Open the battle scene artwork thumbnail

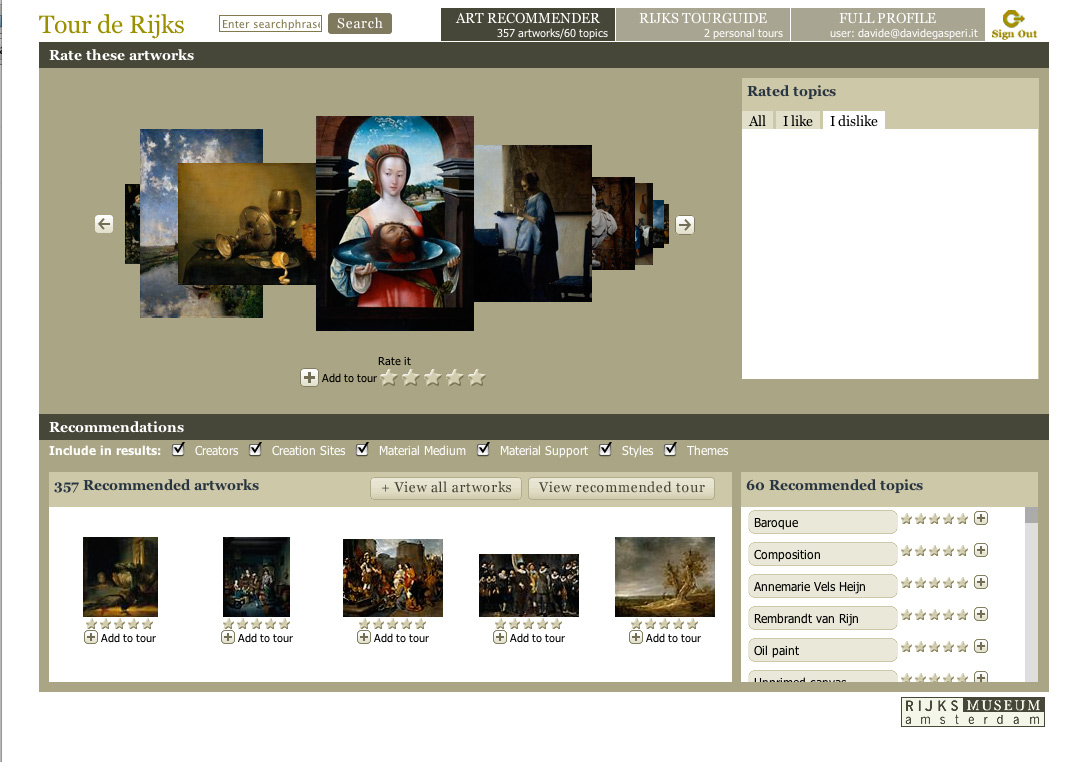click(x=392, y=577)
